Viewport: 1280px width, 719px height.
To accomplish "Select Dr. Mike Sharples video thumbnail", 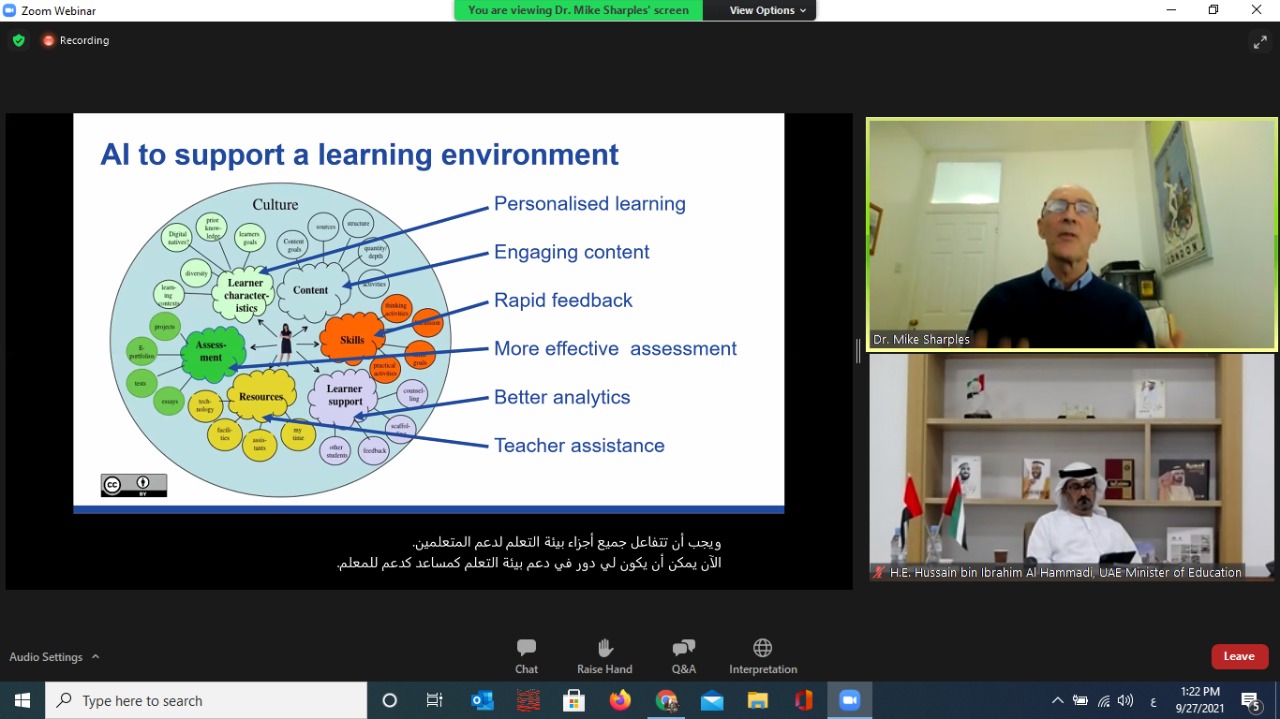I will (x=1072, y=234).
